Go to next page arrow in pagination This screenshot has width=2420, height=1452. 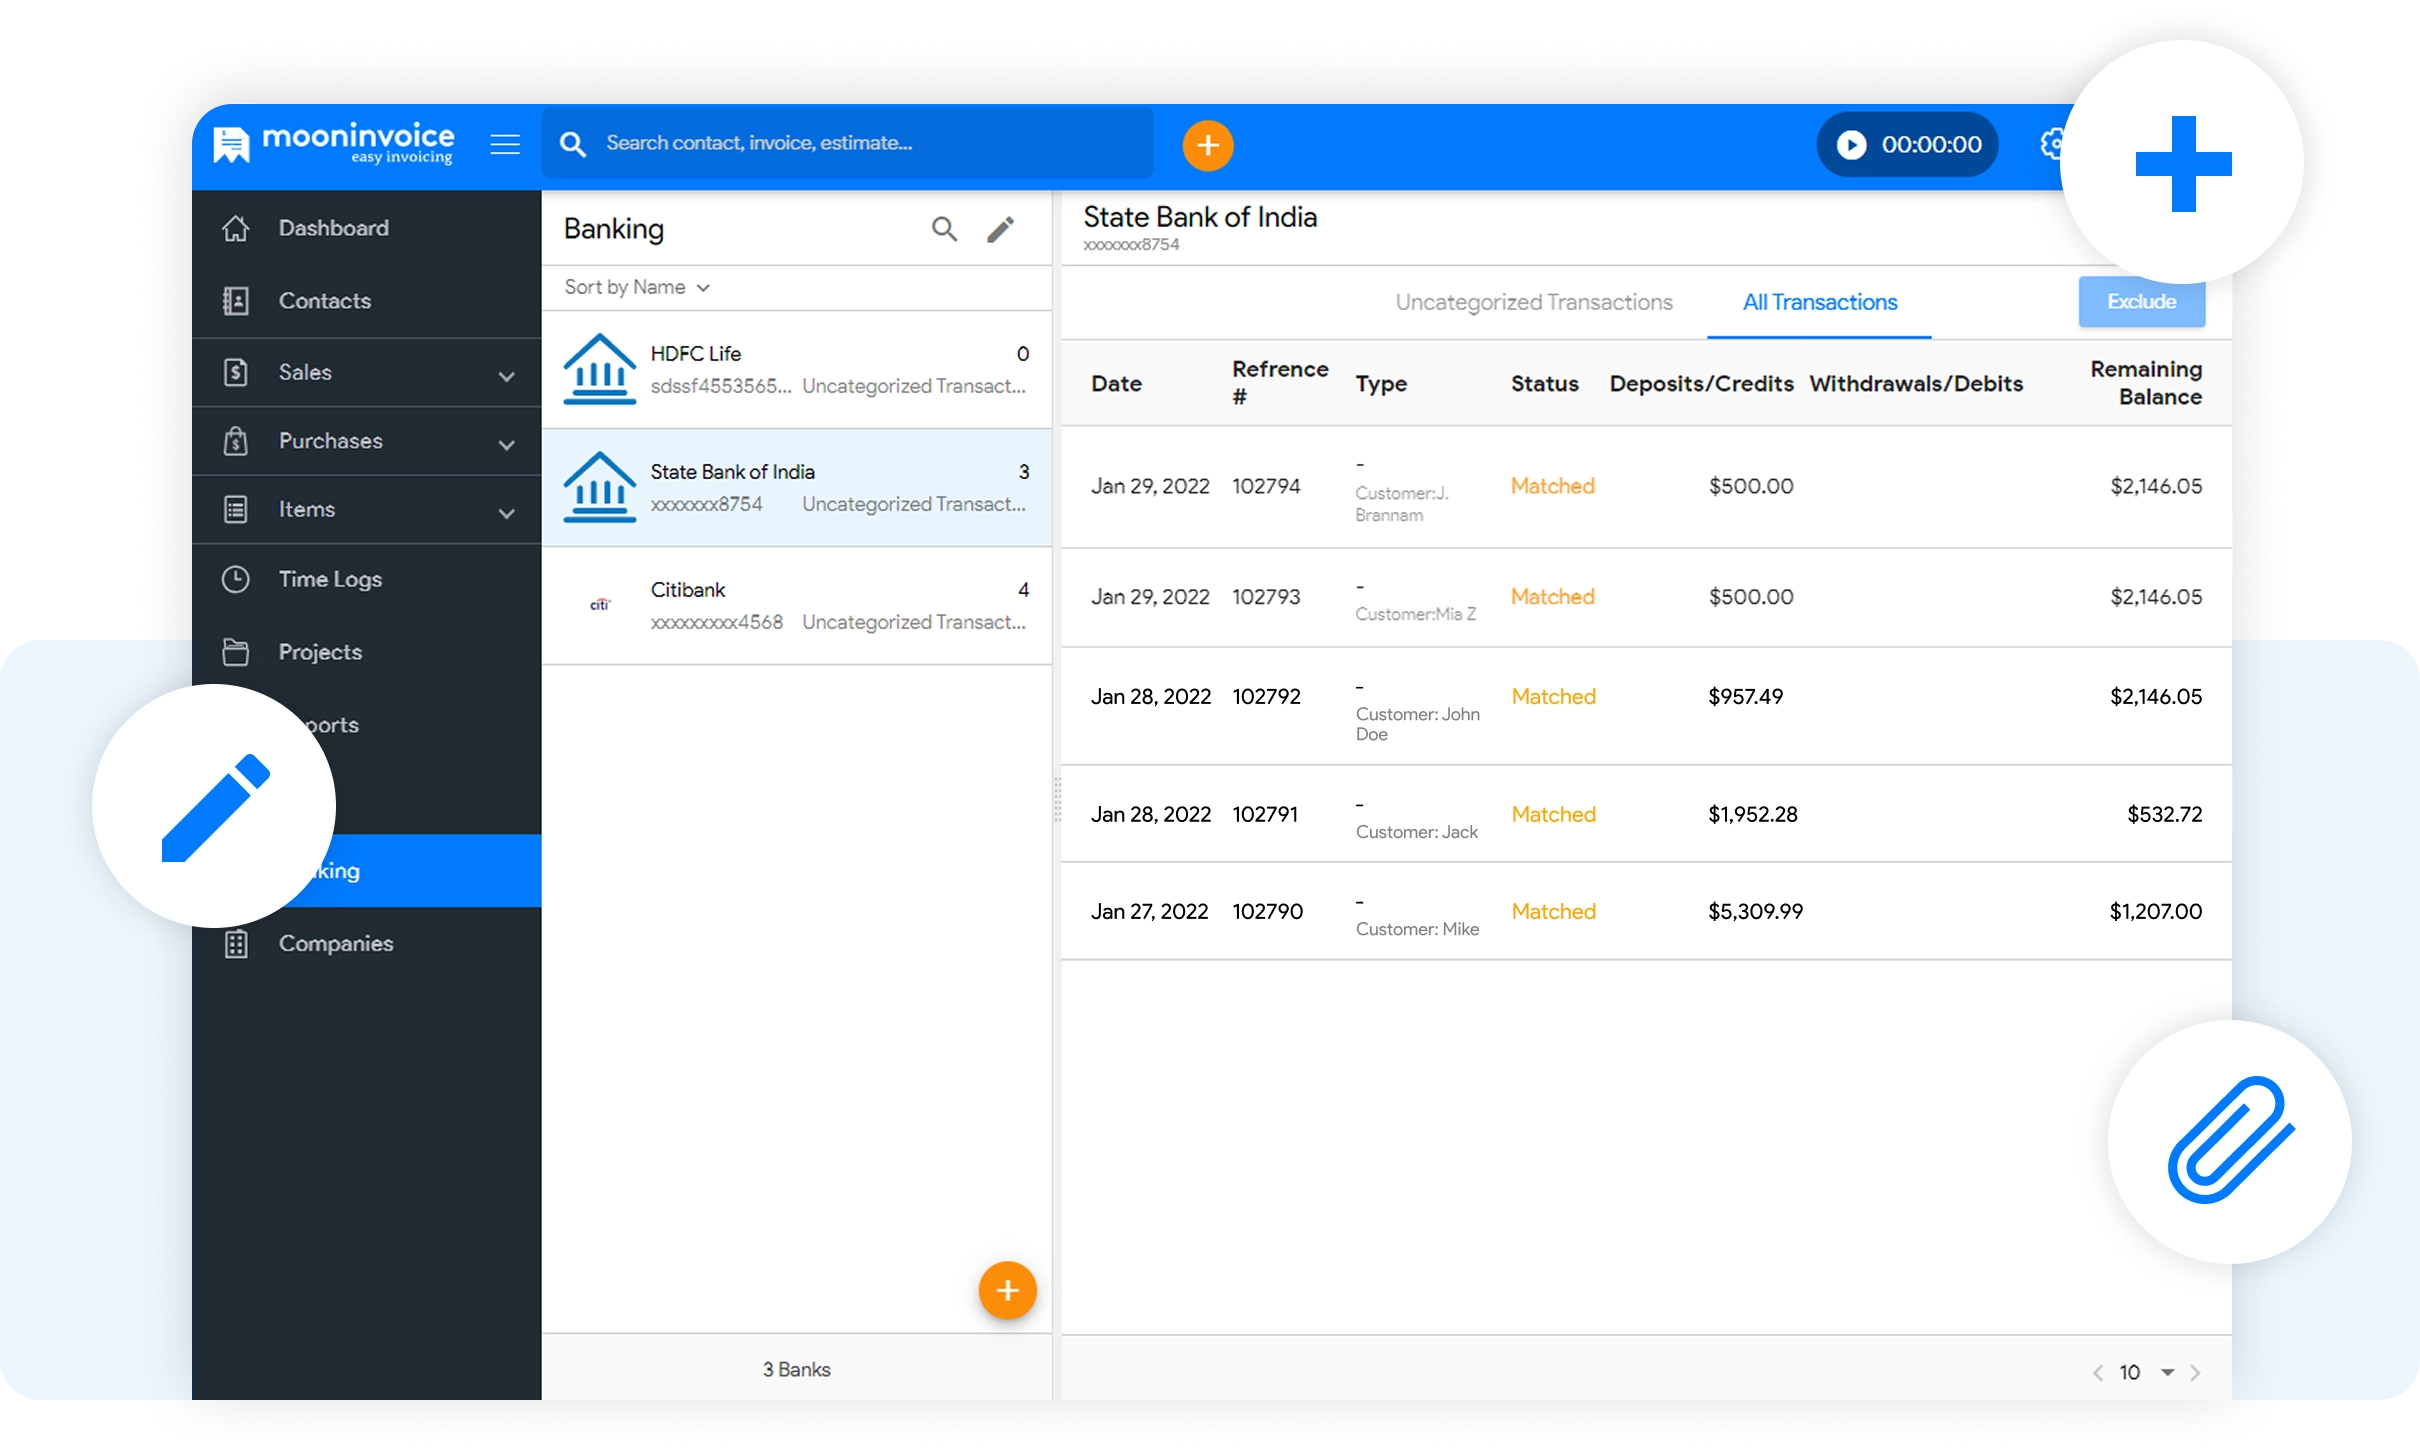2196,1372
